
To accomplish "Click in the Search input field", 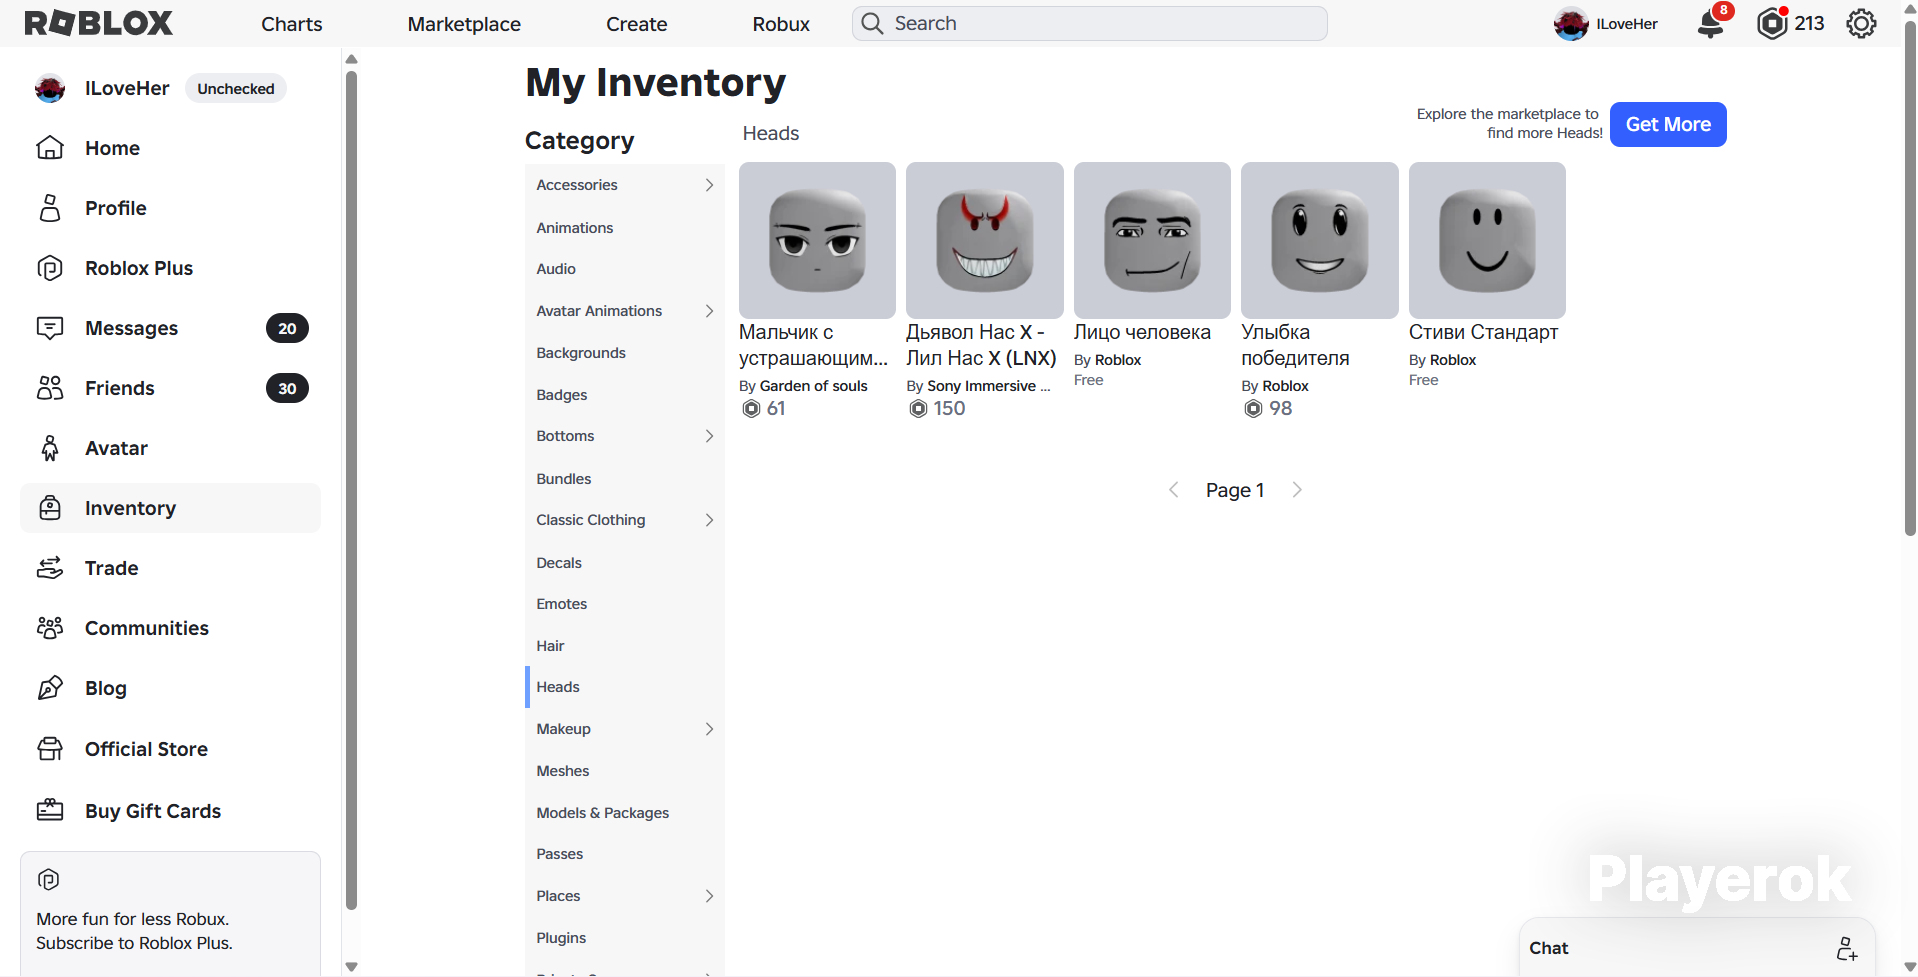I will click(x=1090, y=23).
